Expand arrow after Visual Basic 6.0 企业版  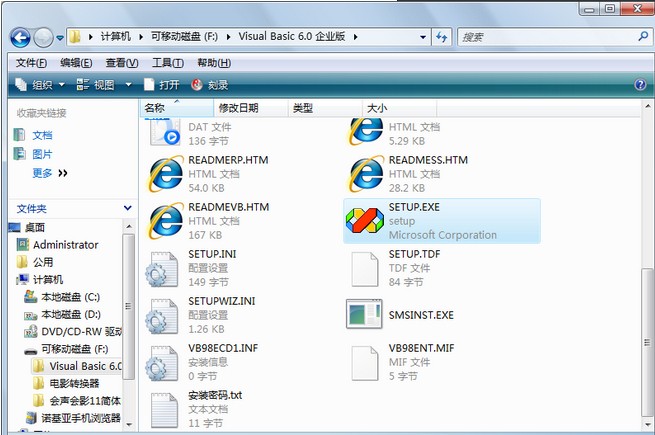[355, 37]
